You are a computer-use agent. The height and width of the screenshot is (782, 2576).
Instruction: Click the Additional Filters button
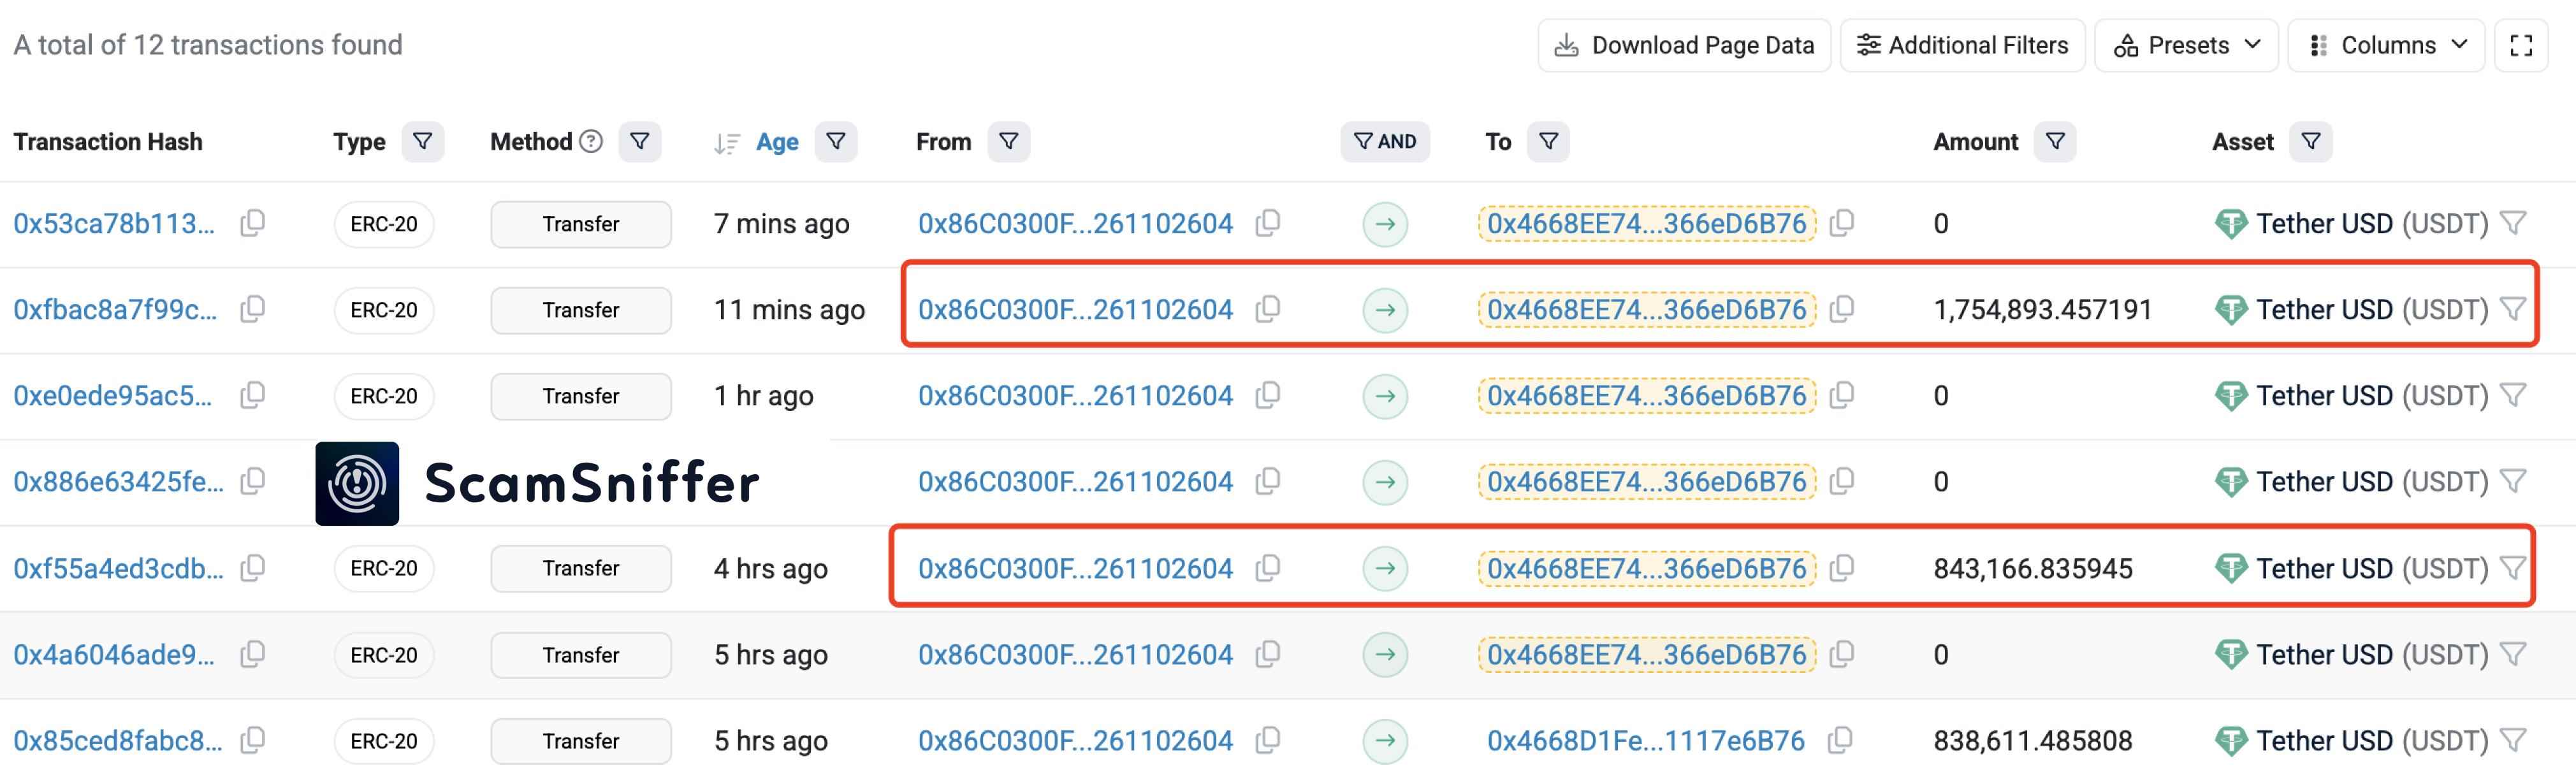pyautogui.click(x=1962, y=45)
